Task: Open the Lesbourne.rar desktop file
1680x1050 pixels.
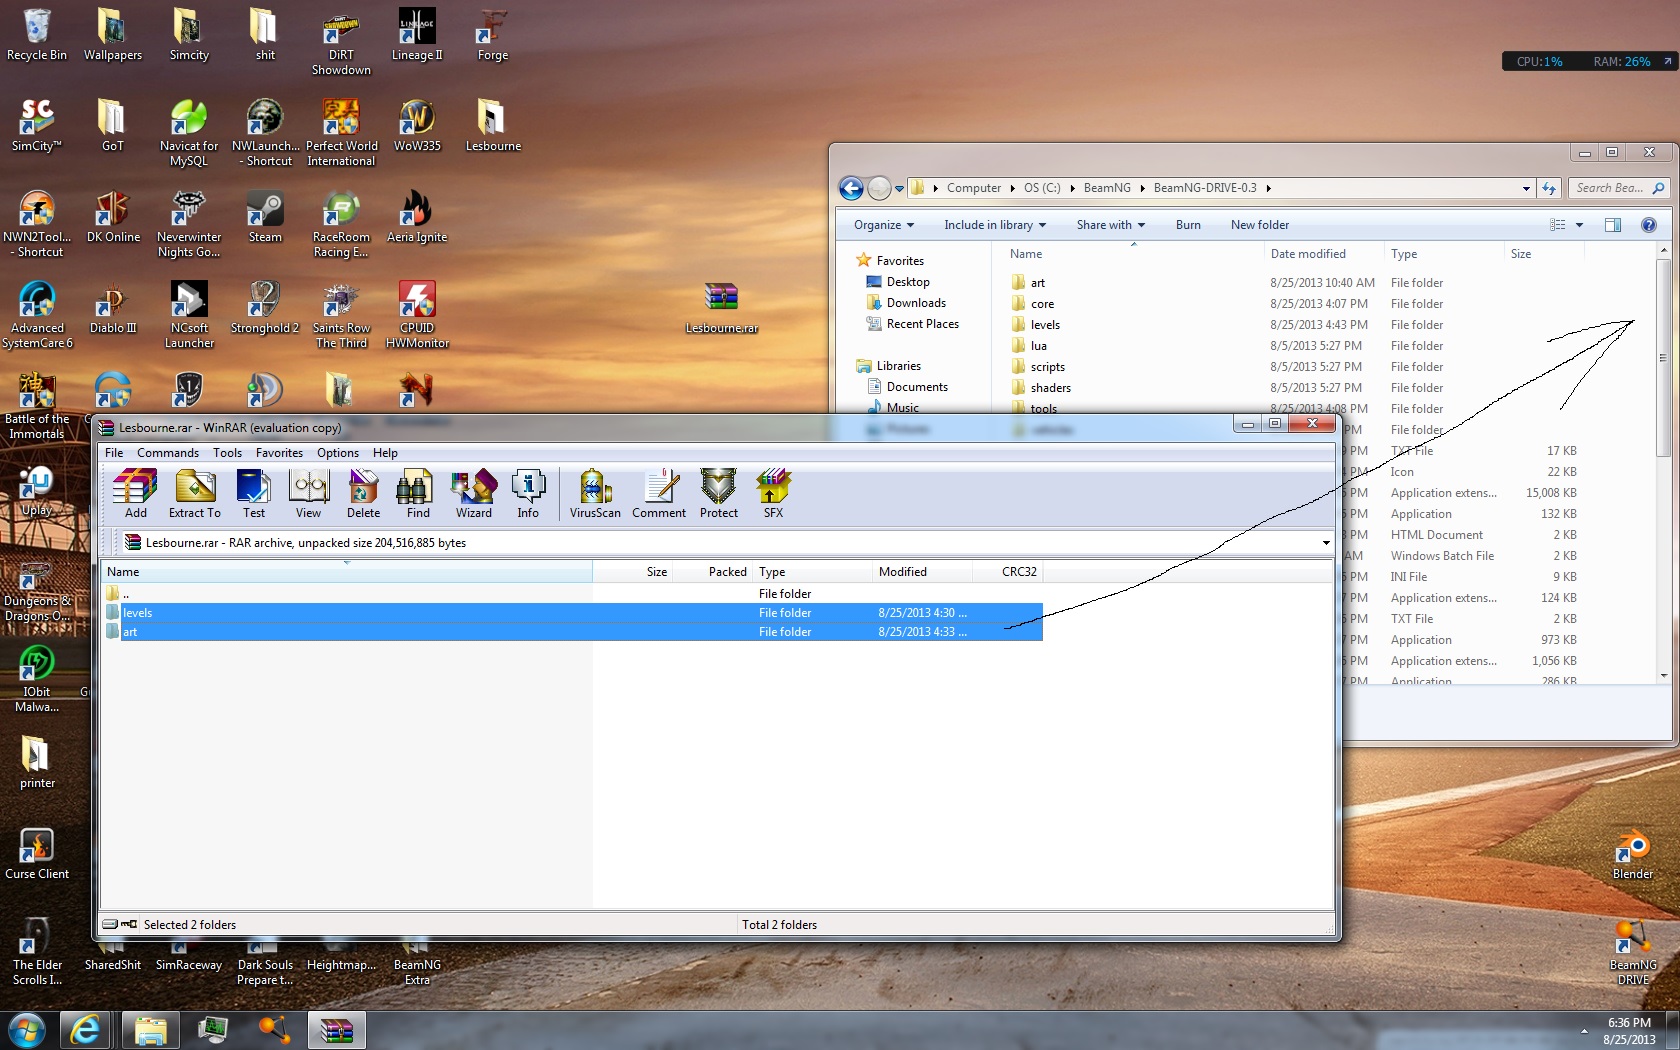Action: pos(721,308)
